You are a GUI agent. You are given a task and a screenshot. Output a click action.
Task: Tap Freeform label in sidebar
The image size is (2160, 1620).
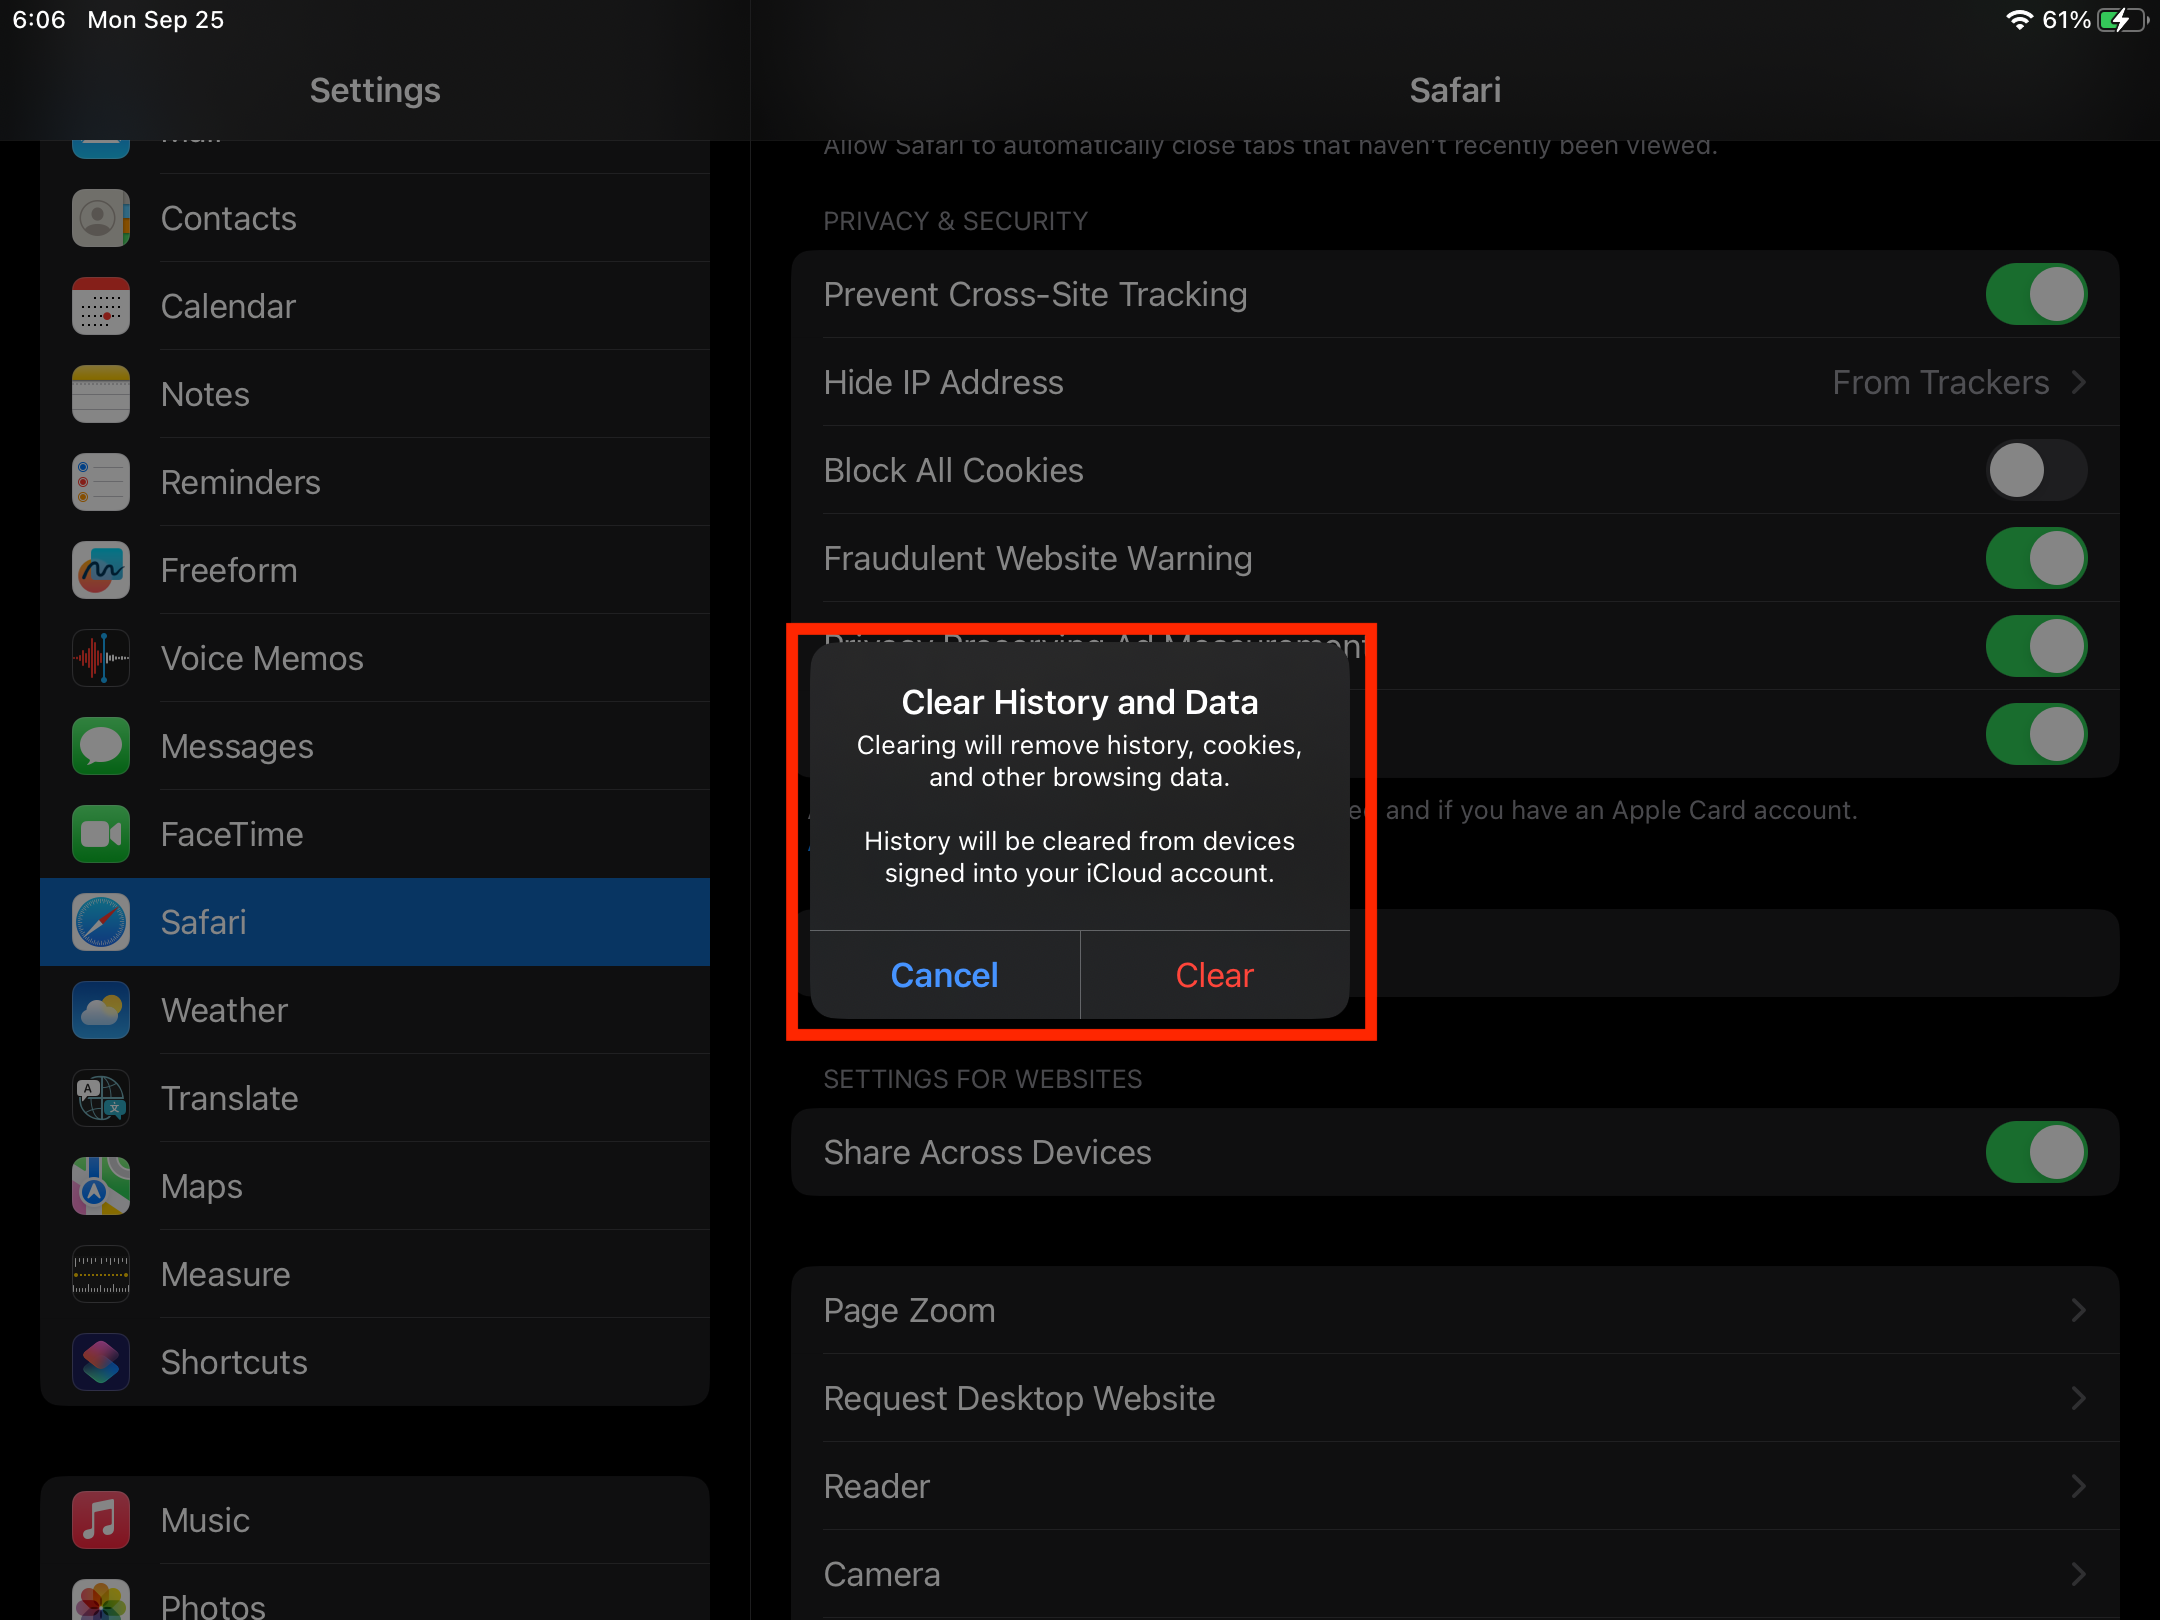pyautogui.click(x=229, y=570)
